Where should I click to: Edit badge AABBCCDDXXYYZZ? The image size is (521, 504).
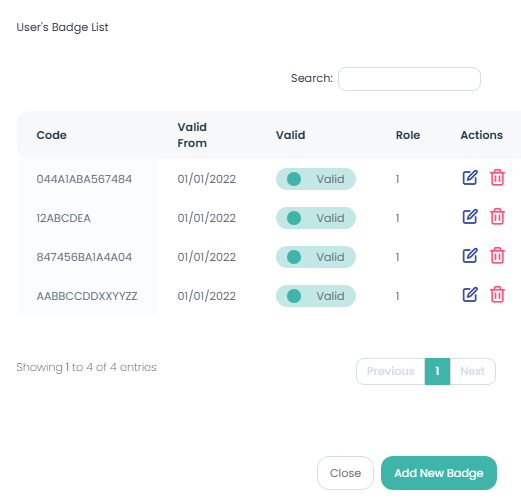click(x=470, y=295)
